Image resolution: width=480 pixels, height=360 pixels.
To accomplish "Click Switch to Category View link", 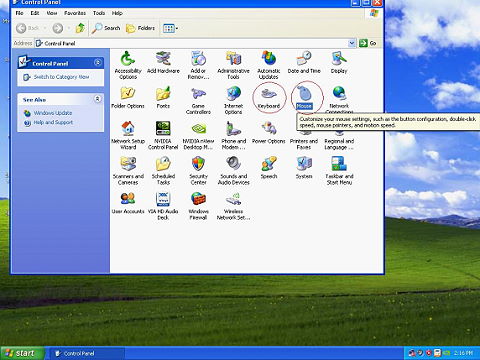I will click(61, 77).
